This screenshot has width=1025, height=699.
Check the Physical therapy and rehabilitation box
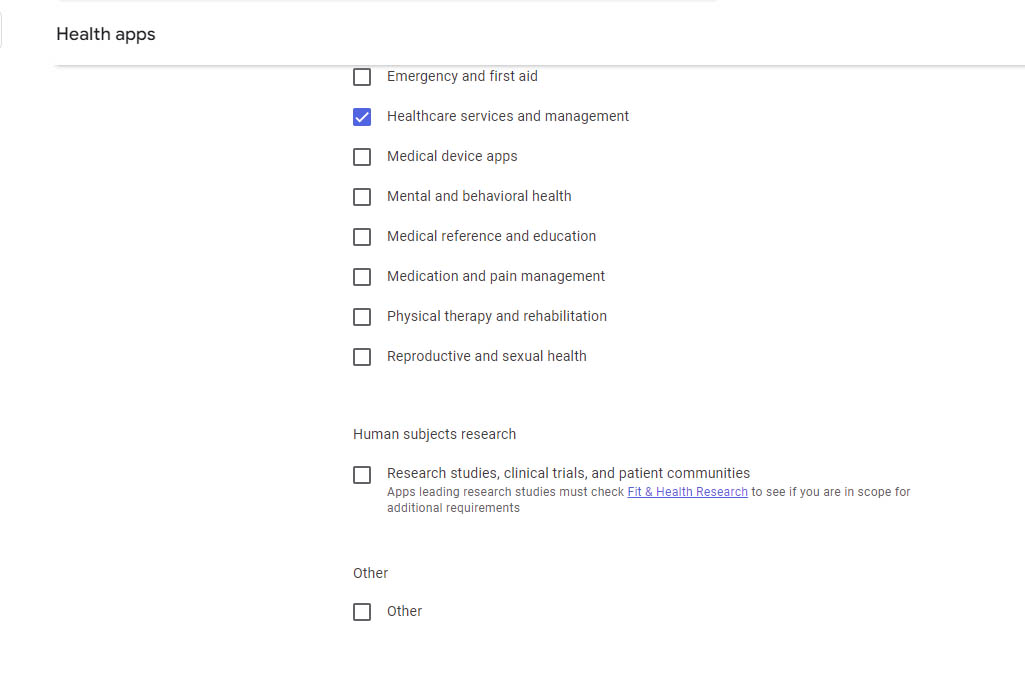coord(362,317)
